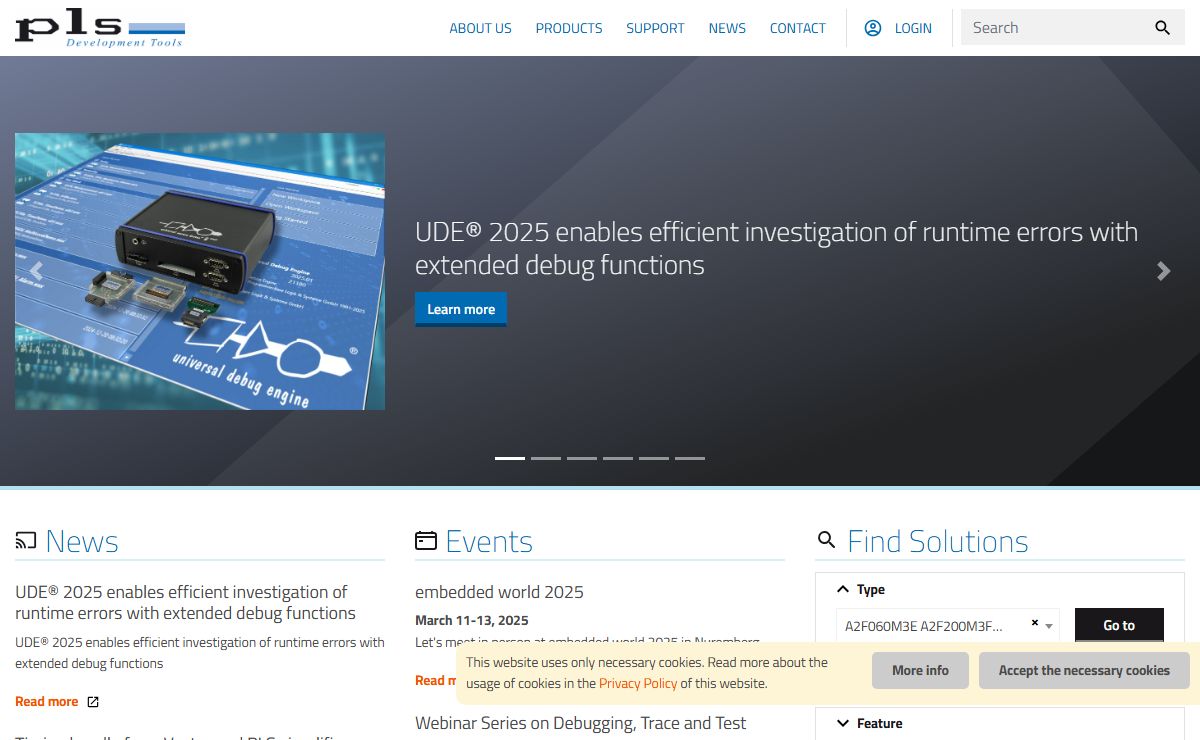Open the About Us menu

click(x=480, y=28)
